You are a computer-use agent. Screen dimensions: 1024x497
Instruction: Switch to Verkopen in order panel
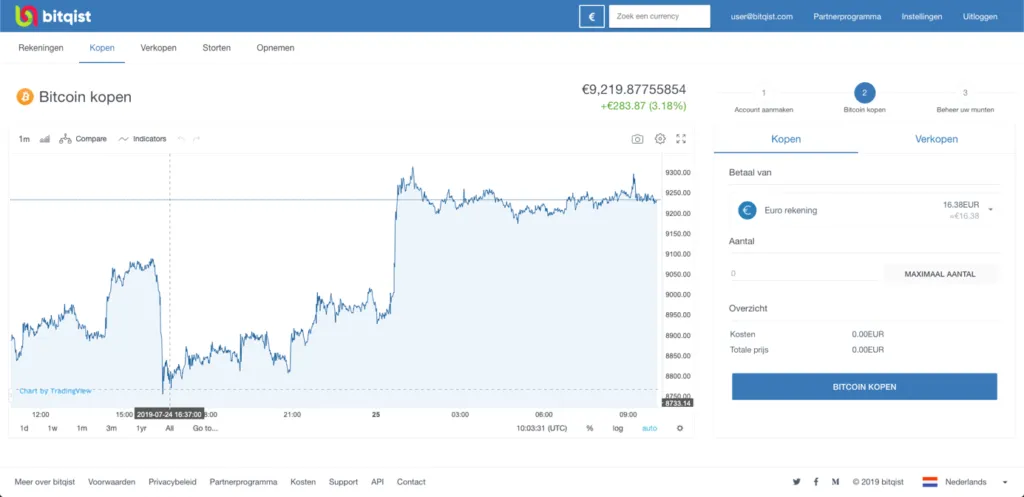tap(936, 139)
